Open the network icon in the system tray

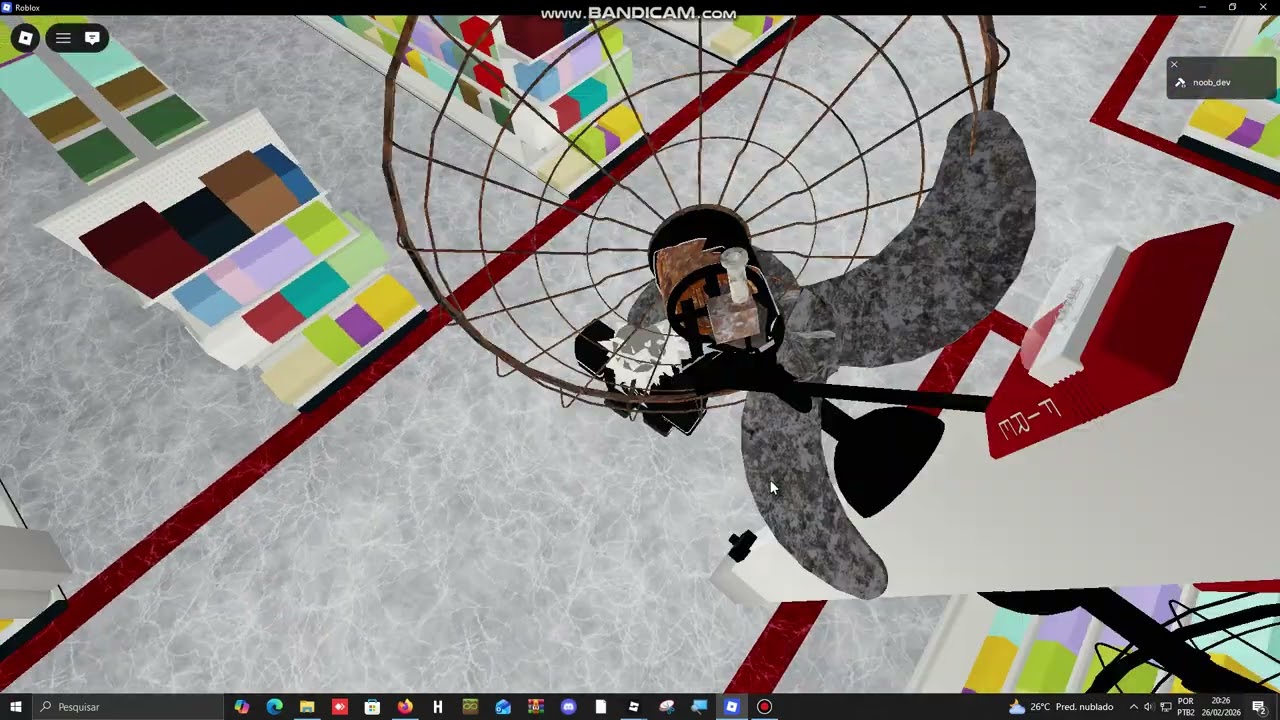[1166, 707]
